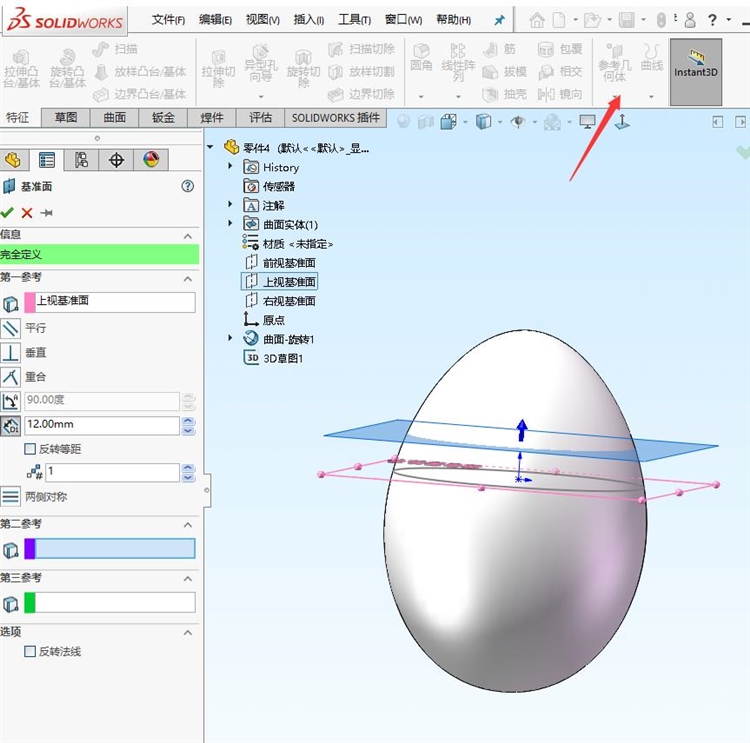Screen dimensions: 750x743
Task: Select the Swept Boss (扫描) tool
Action: (x=115, y=49)
